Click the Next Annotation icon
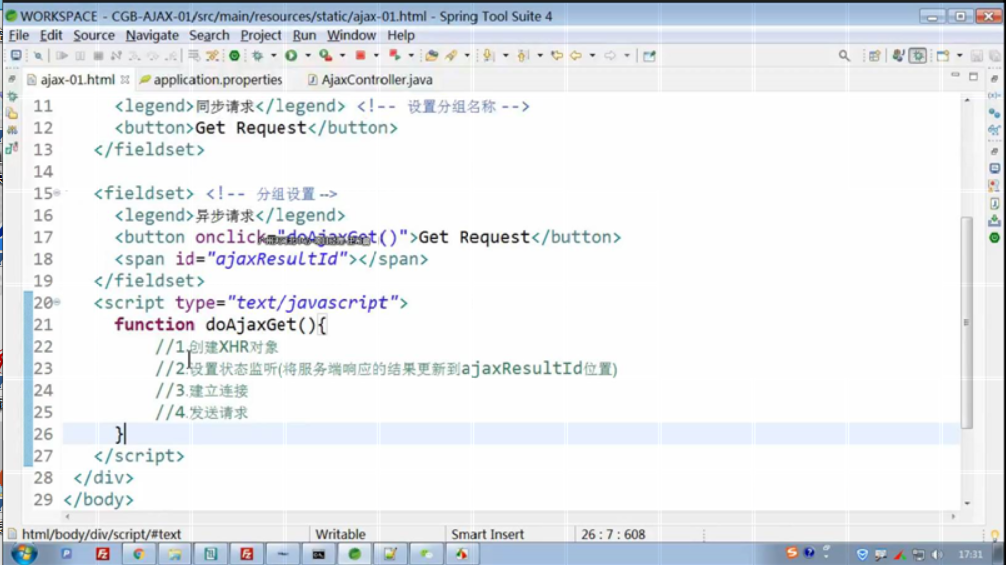1006x565 pixels. 489,56
